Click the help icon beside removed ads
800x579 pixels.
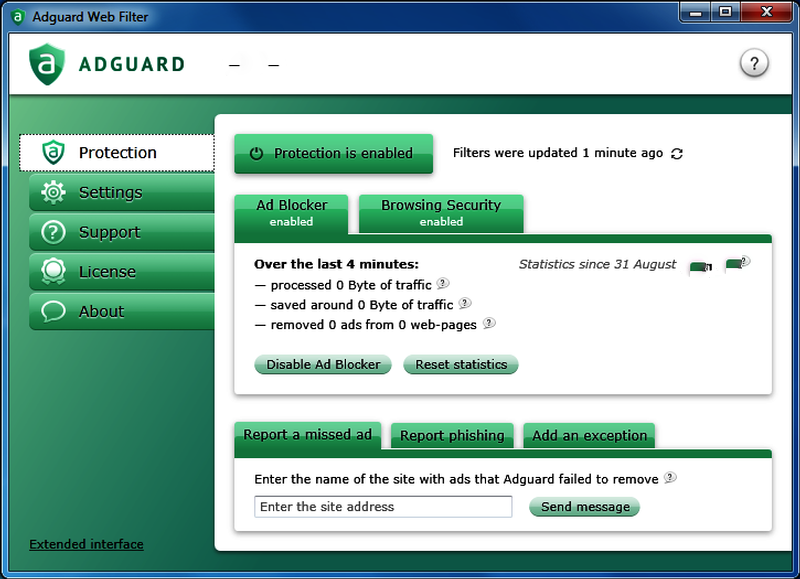point(489,323)
